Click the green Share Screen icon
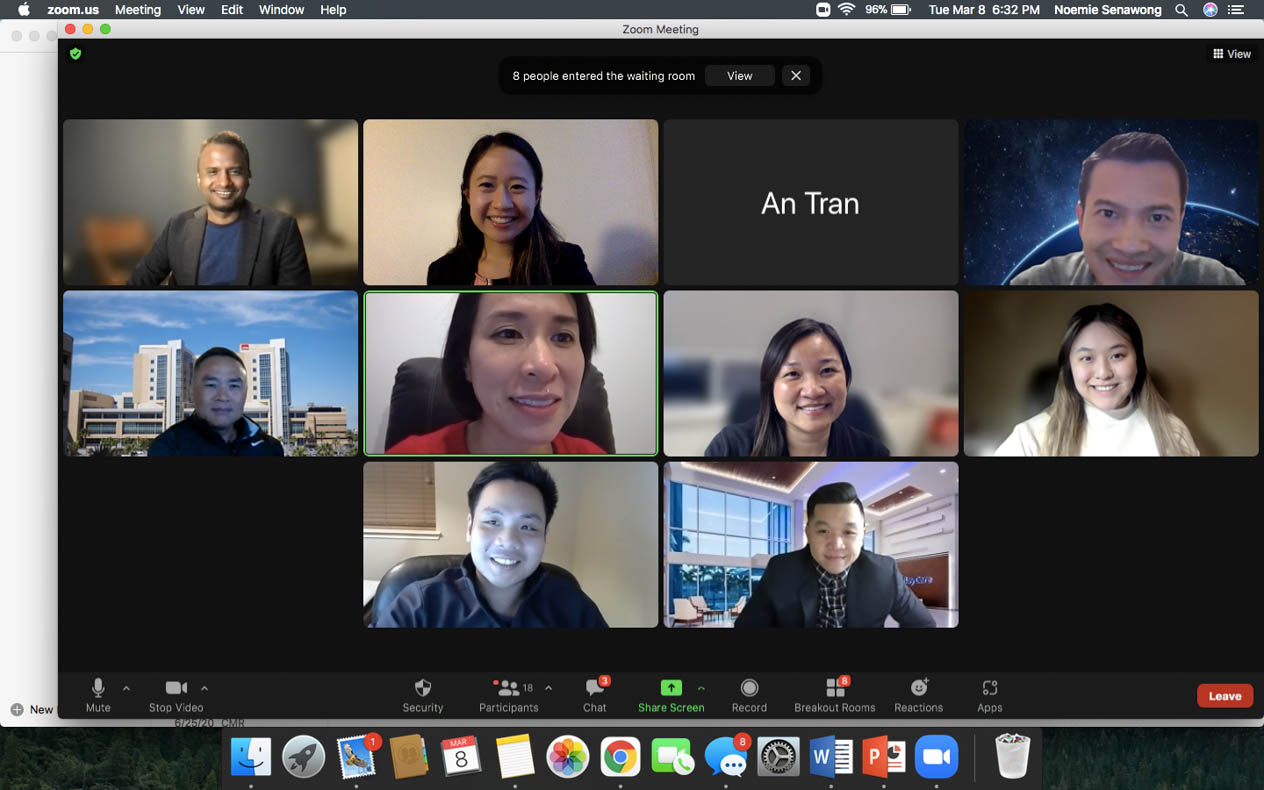 pos(671,688)
